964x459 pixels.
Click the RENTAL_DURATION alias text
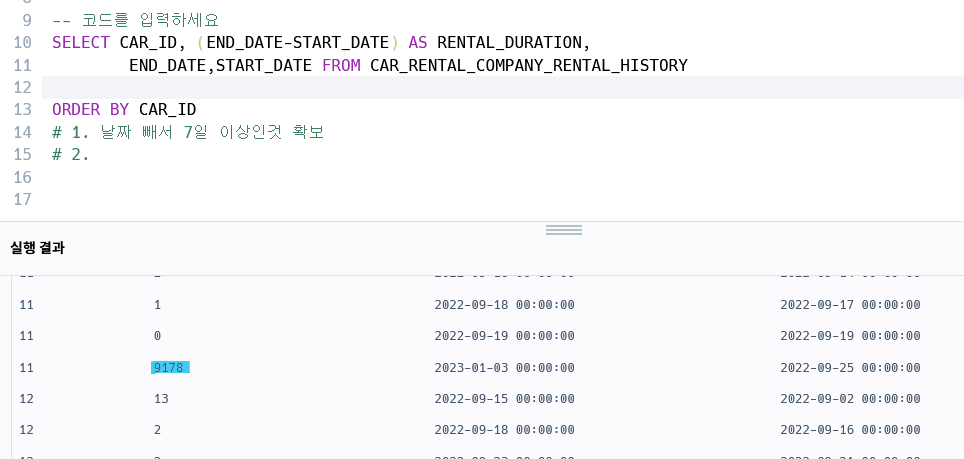509,42
